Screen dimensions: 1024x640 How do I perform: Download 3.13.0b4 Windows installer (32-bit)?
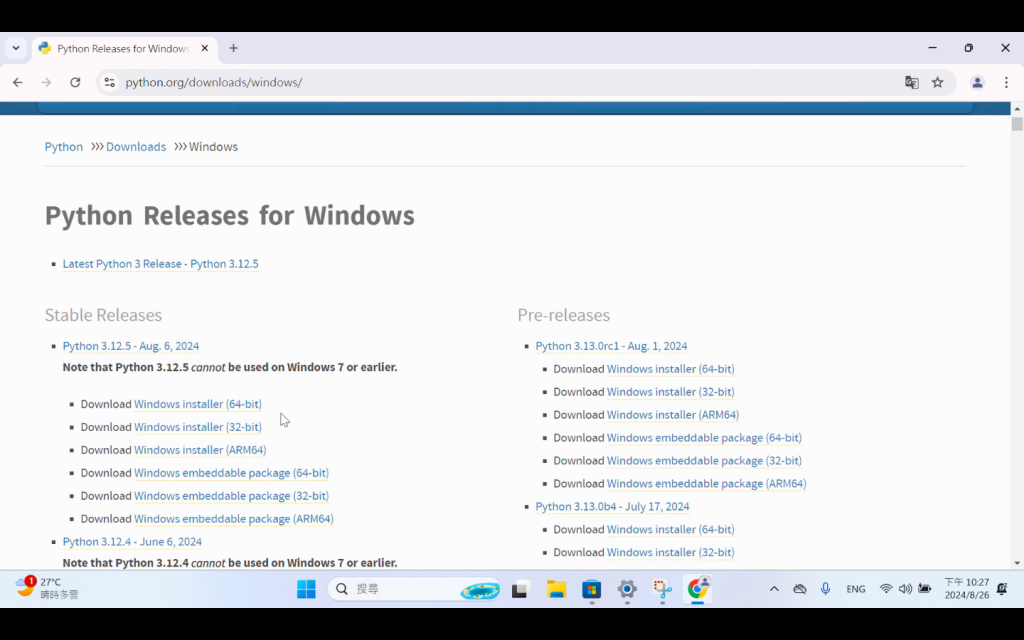tap(671, 552)
